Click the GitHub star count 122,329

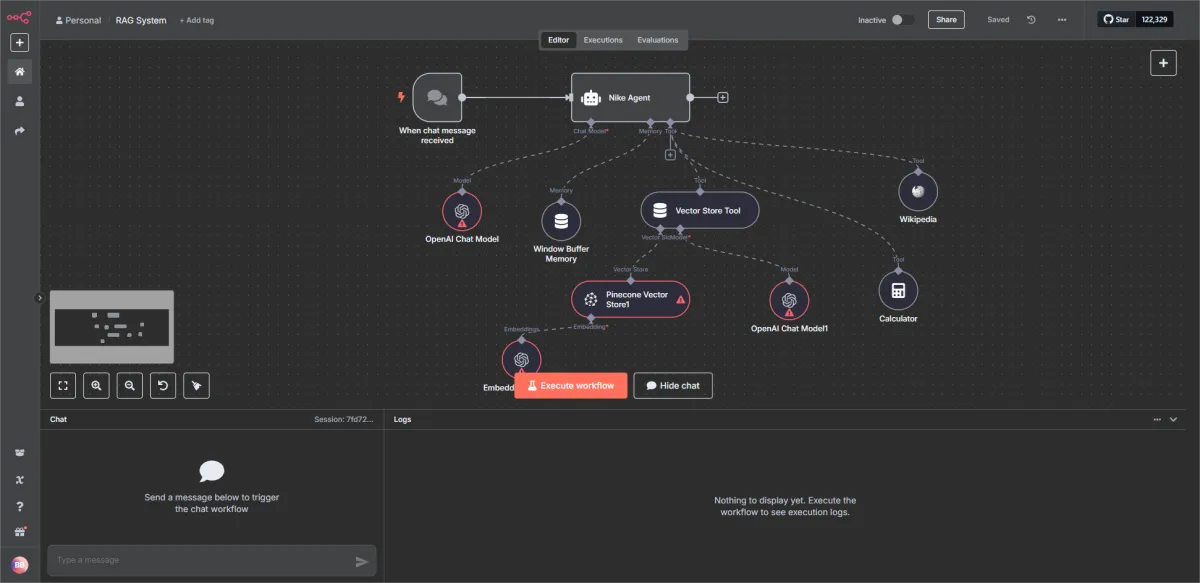pyautogui.click(x=1154, y=19)
